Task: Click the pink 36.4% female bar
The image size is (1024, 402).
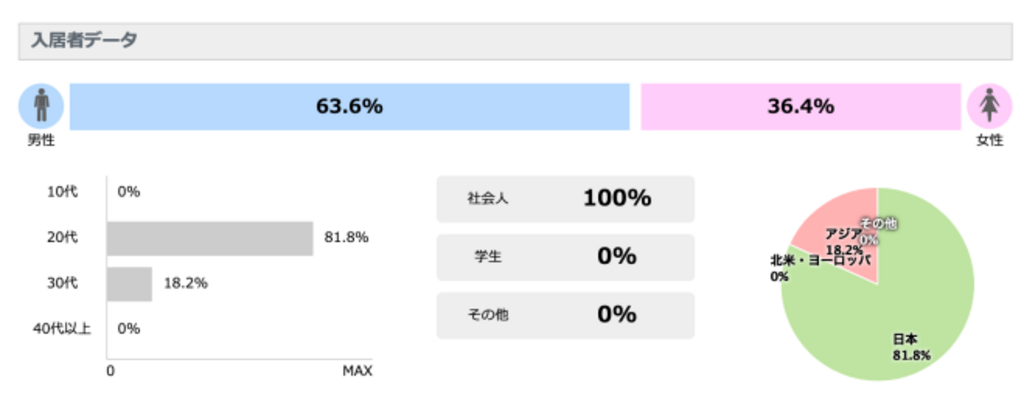Action: click(800, 106)
